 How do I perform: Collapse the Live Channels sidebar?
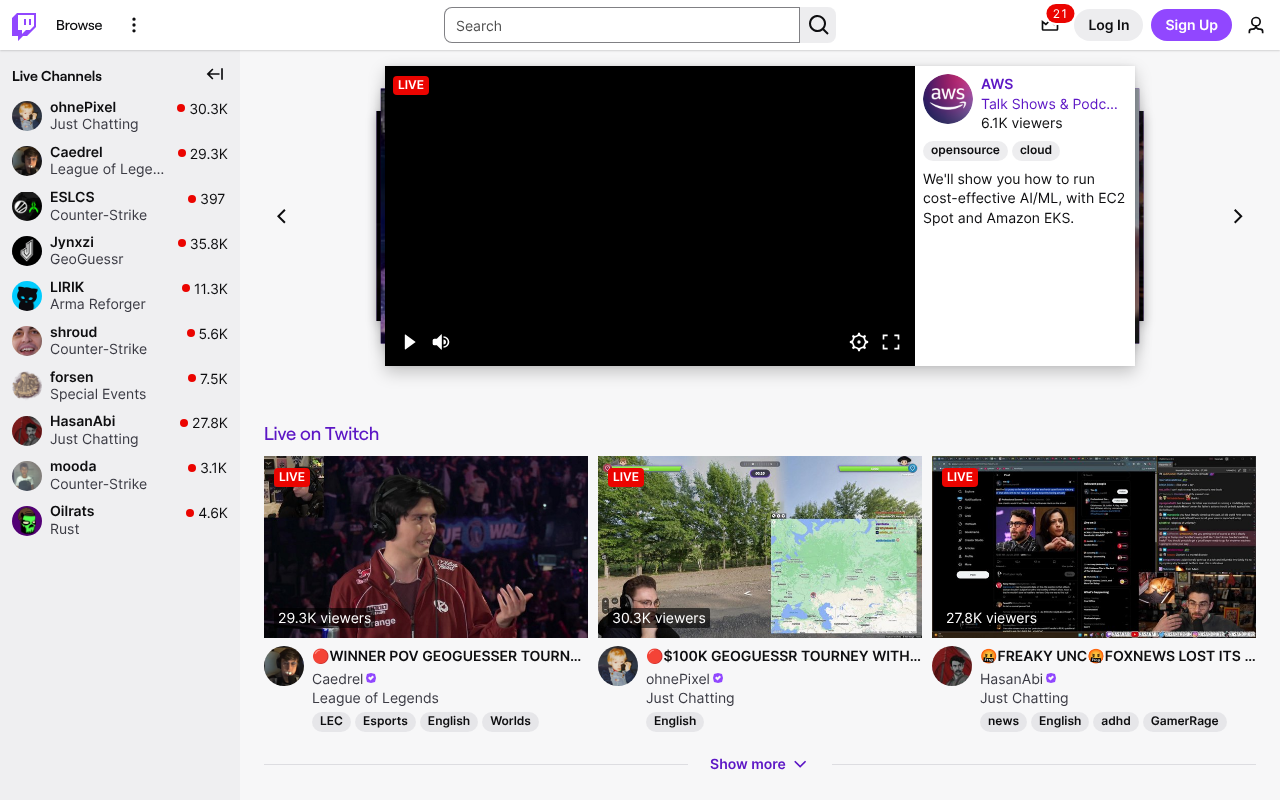coord(215,74)
